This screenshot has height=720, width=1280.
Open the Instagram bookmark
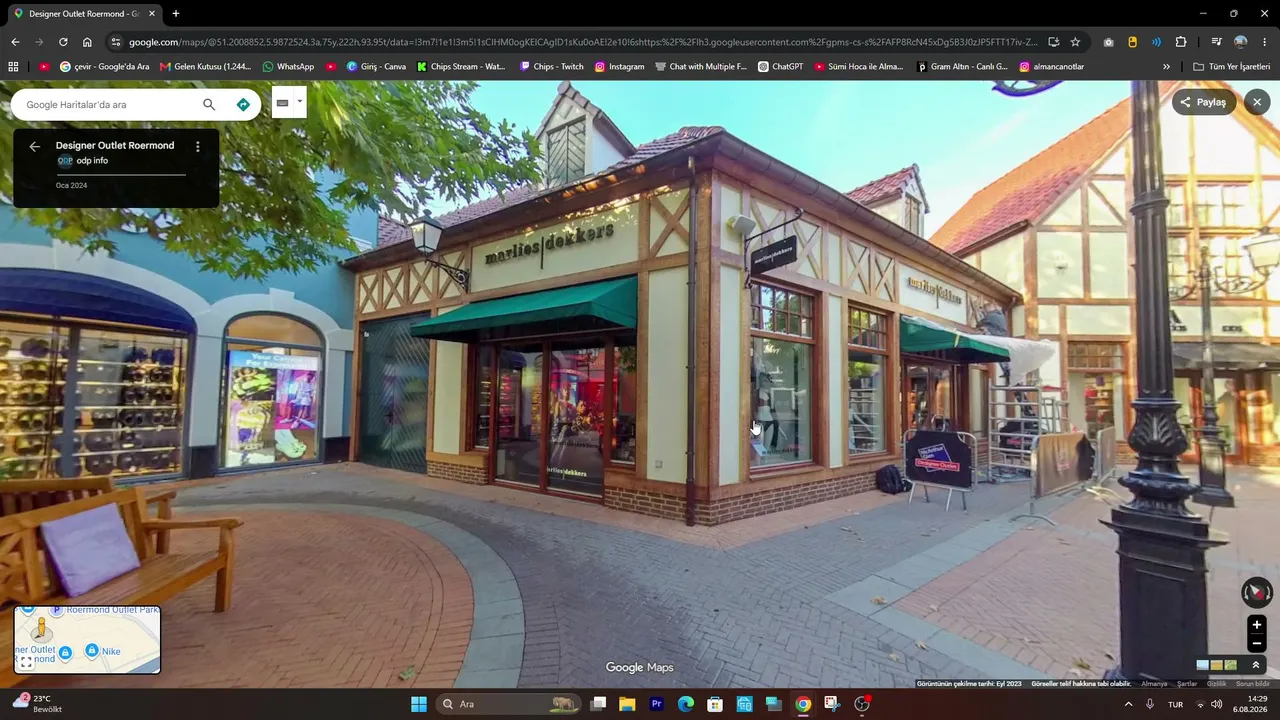click(619, 67)
